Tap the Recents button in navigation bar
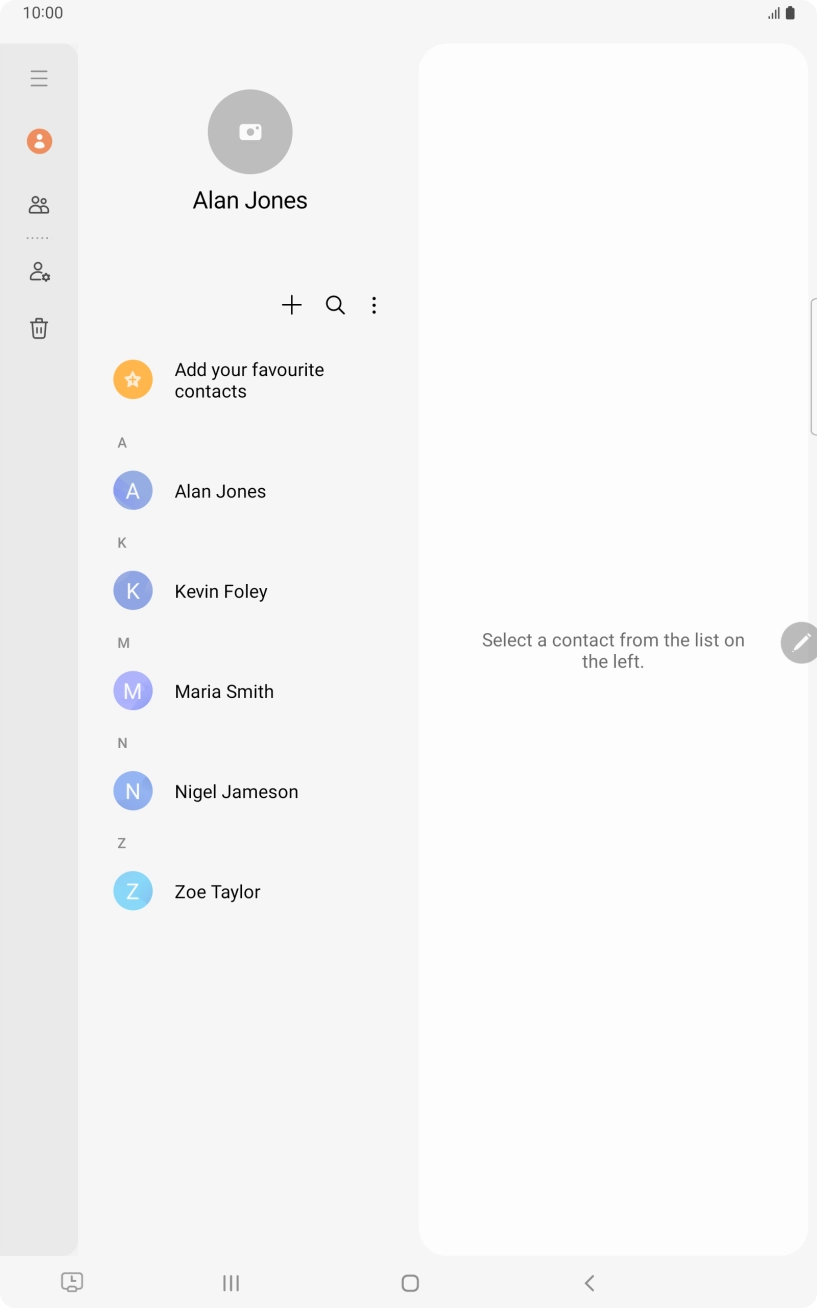Screen dimensions: 817x1308 coord(231,1282)
